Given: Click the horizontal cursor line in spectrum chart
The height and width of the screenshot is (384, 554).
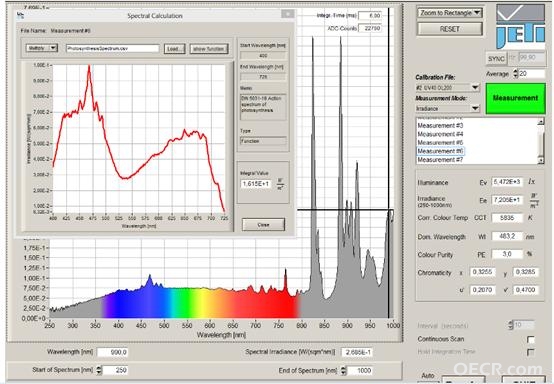Looking at the screenshot, I should click(345, 210).
